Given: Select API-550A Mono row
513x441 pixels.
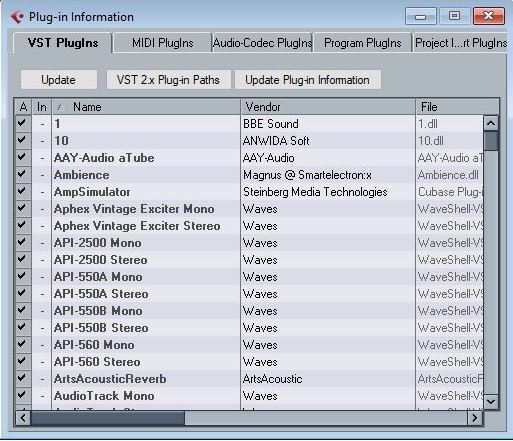Looking at the screenshot, I should tap(249, 277).
